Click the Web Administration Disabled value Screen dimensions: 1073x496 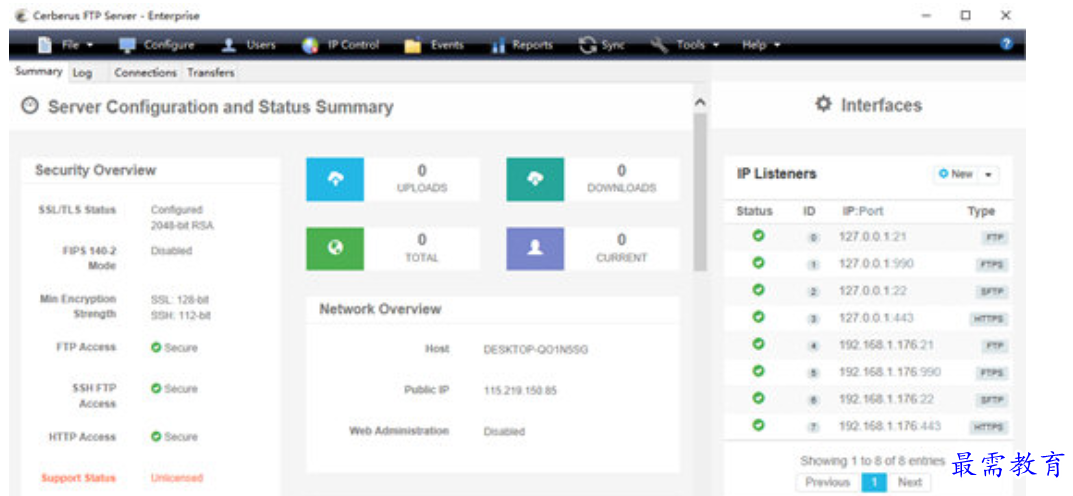coord(504,432)
